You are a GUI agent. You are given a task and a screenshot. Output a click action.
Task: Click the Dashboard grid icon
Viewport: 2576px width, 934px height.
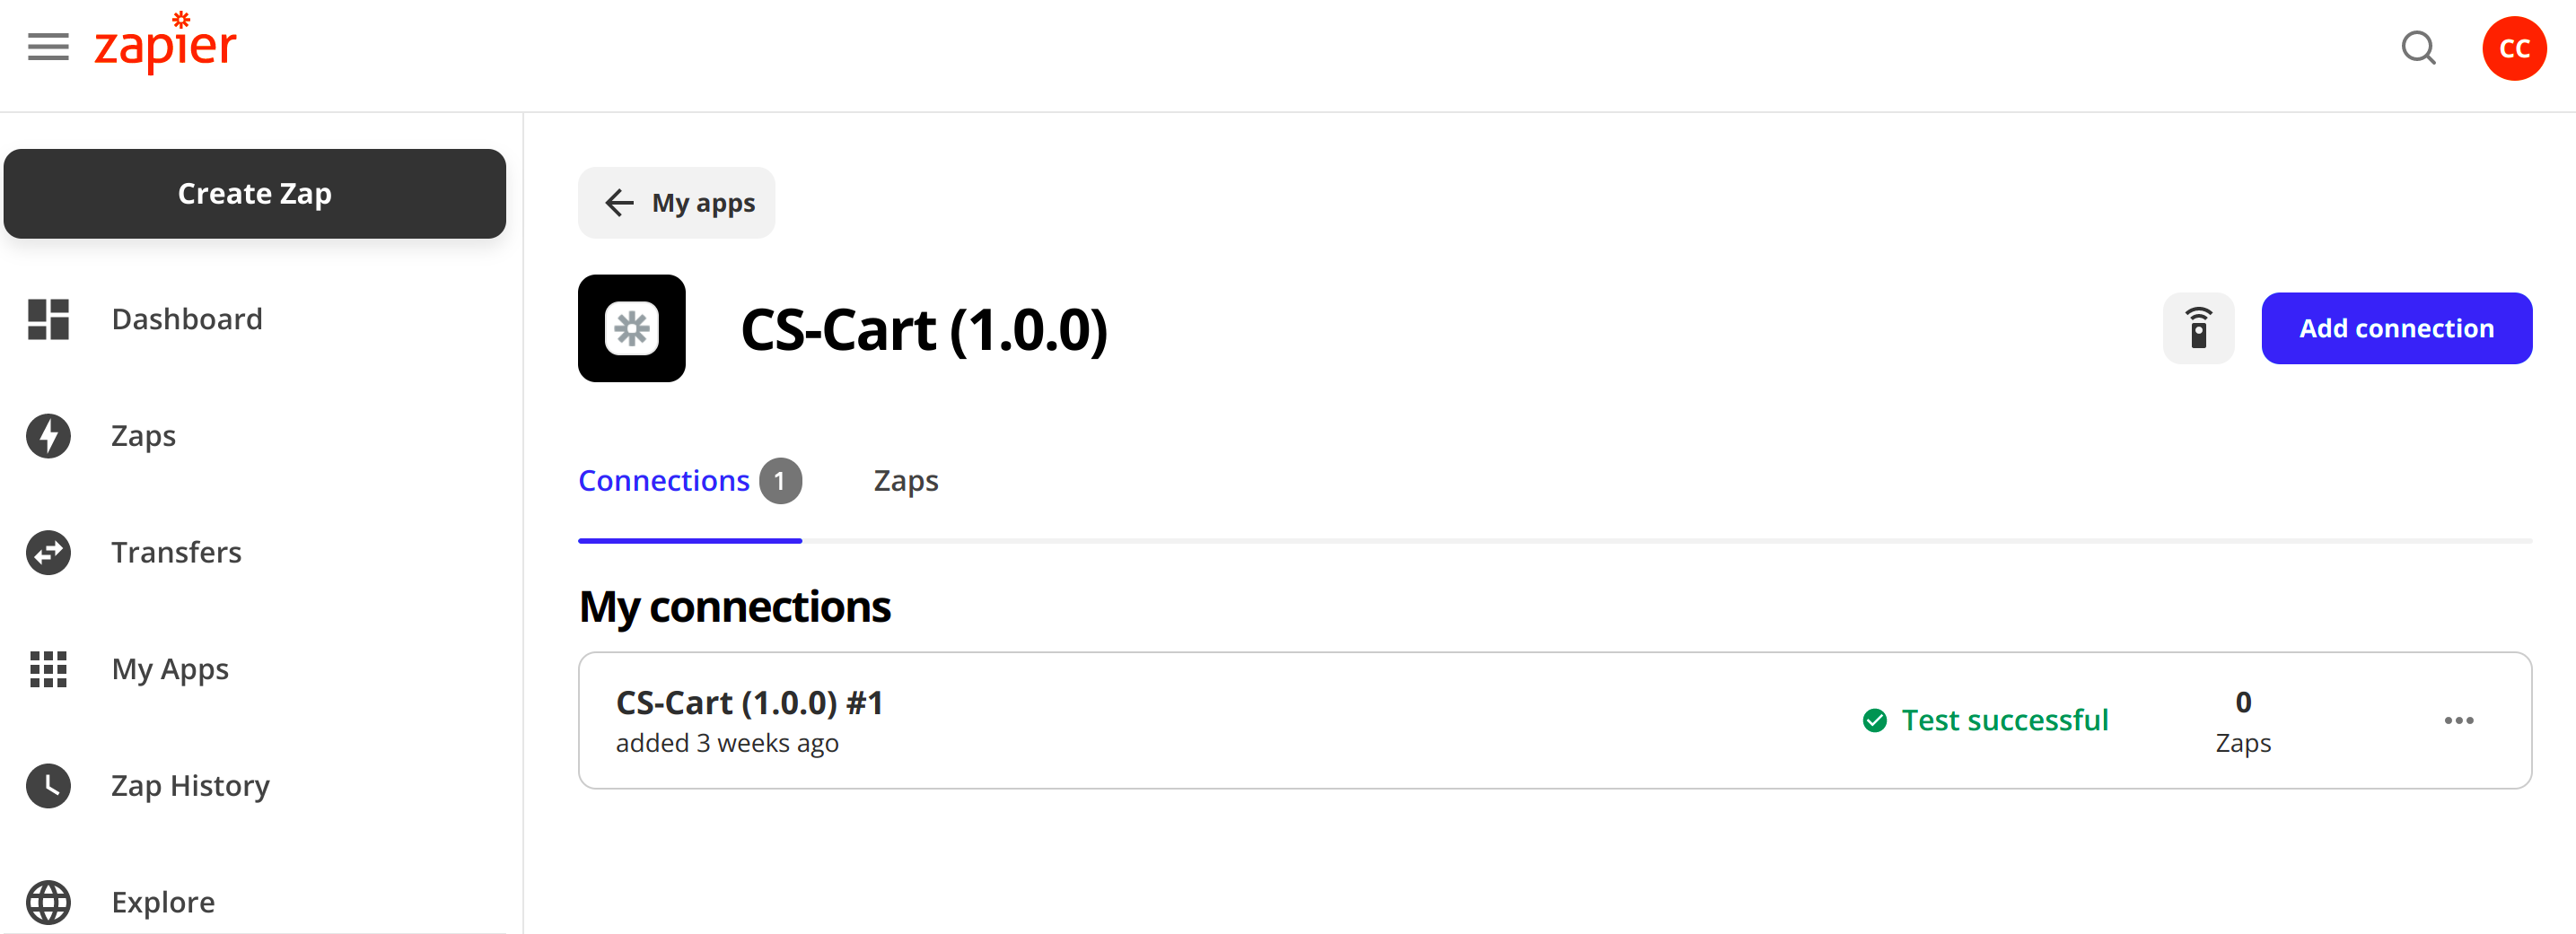tap(48, 319)
